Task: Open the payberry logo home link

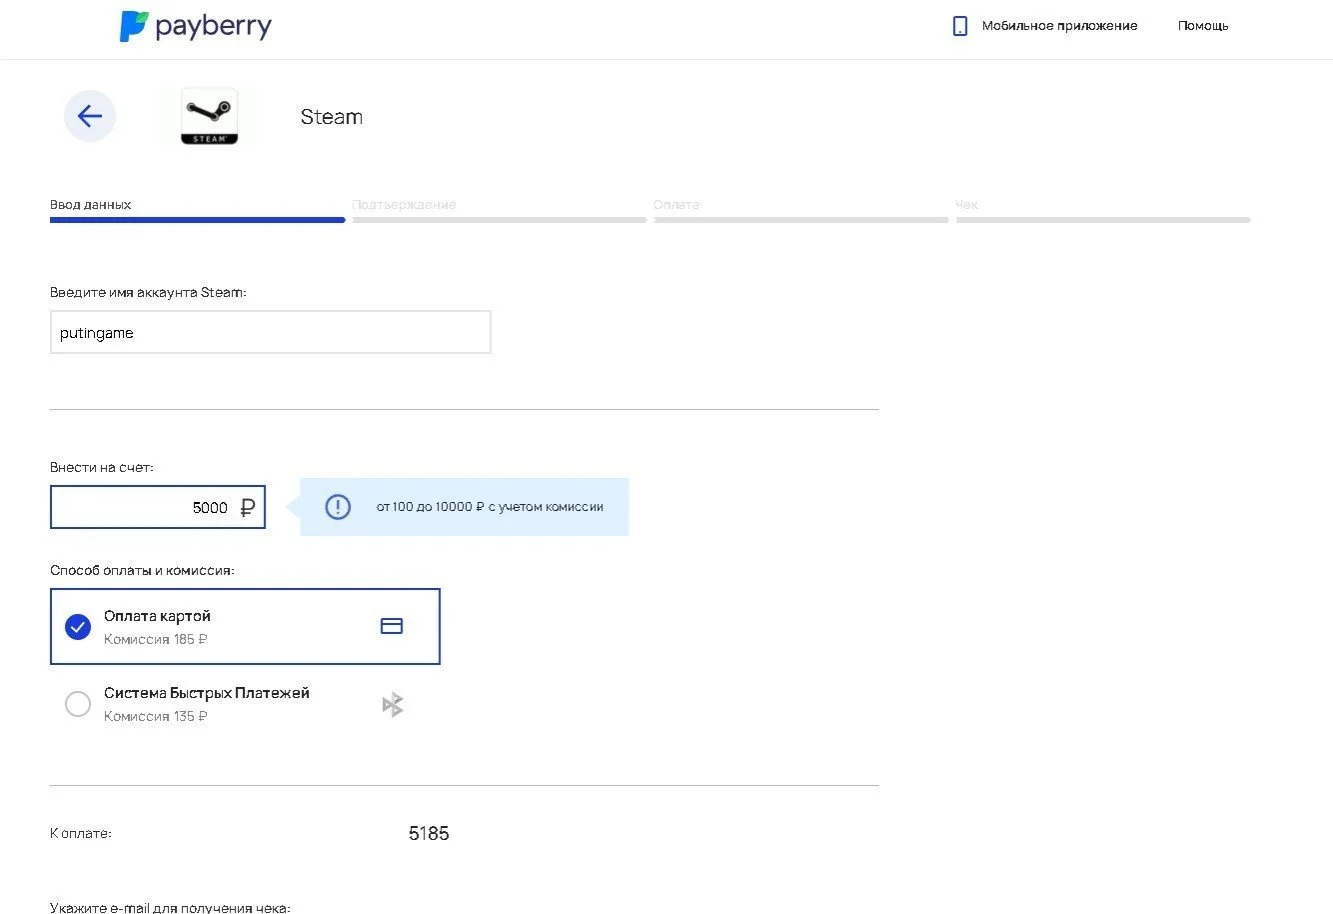Action: click(x=195, y=26)
